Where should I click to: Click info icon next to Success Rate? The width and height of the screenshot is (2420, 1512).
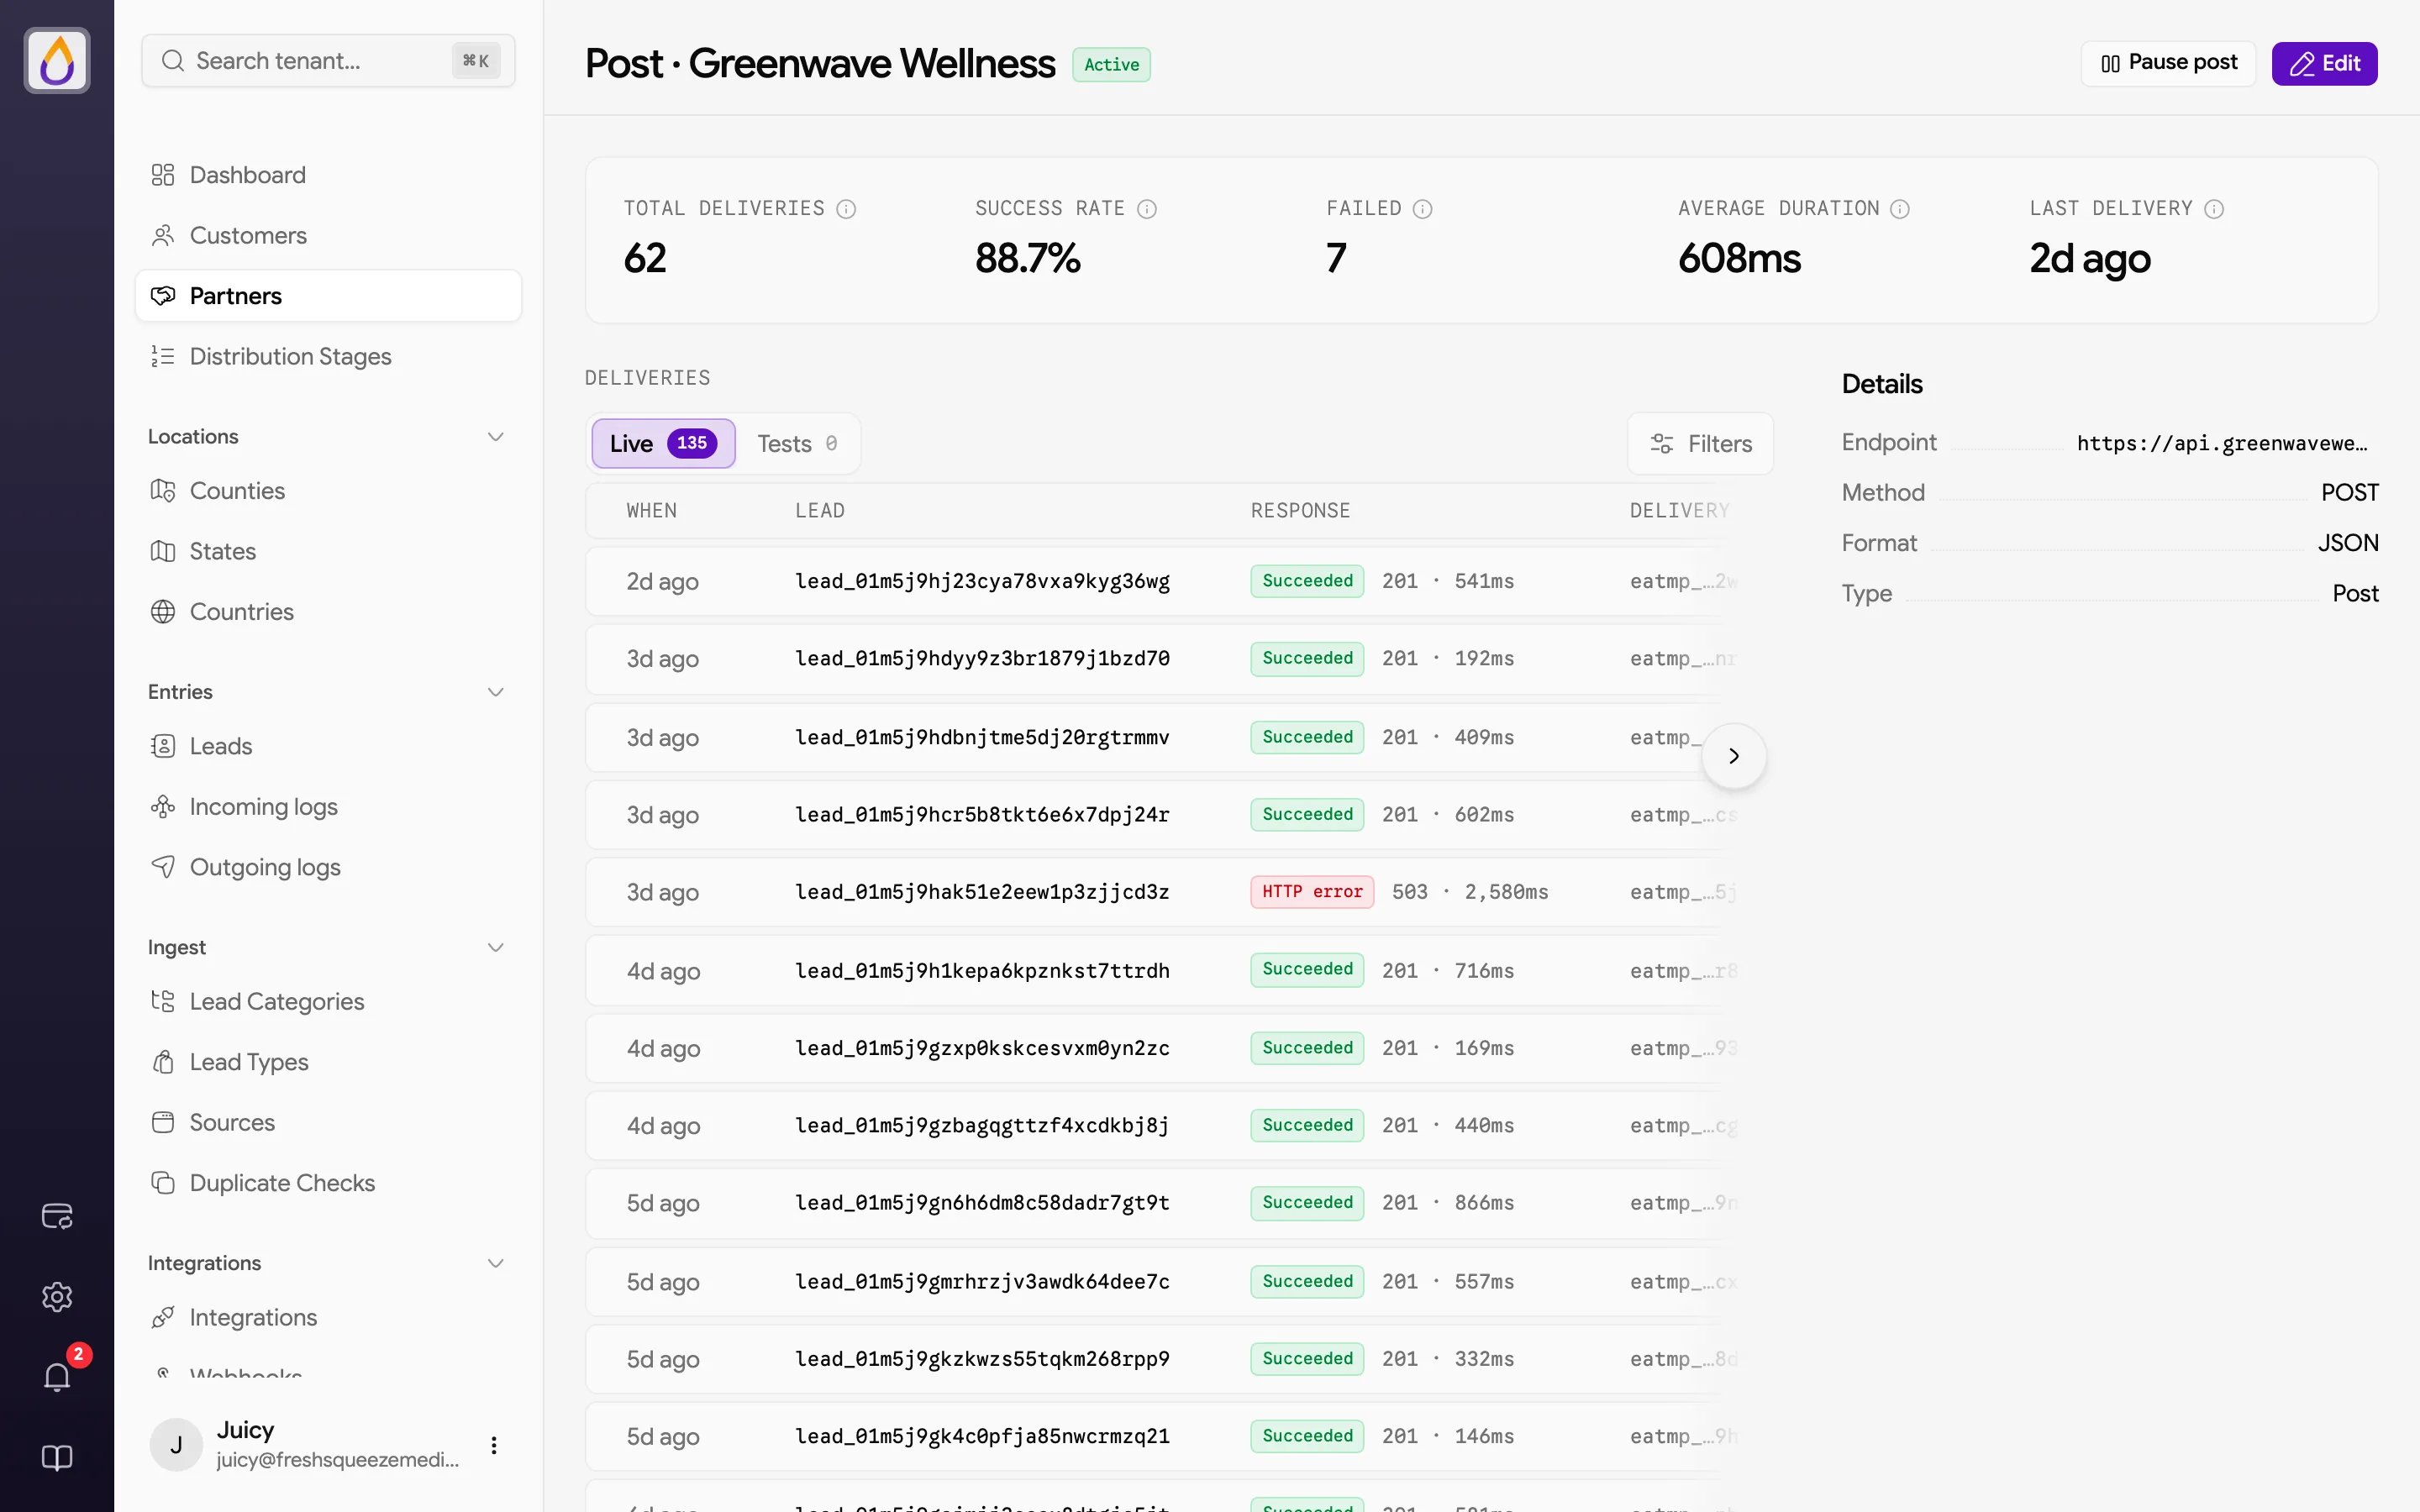[x=1147, y=209]
